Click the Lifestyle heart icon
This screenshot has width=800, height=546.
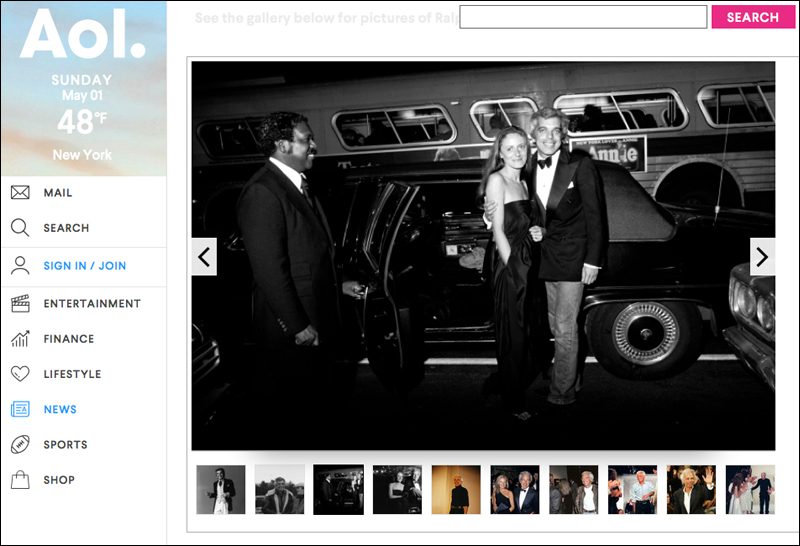[x=20, y=374]
